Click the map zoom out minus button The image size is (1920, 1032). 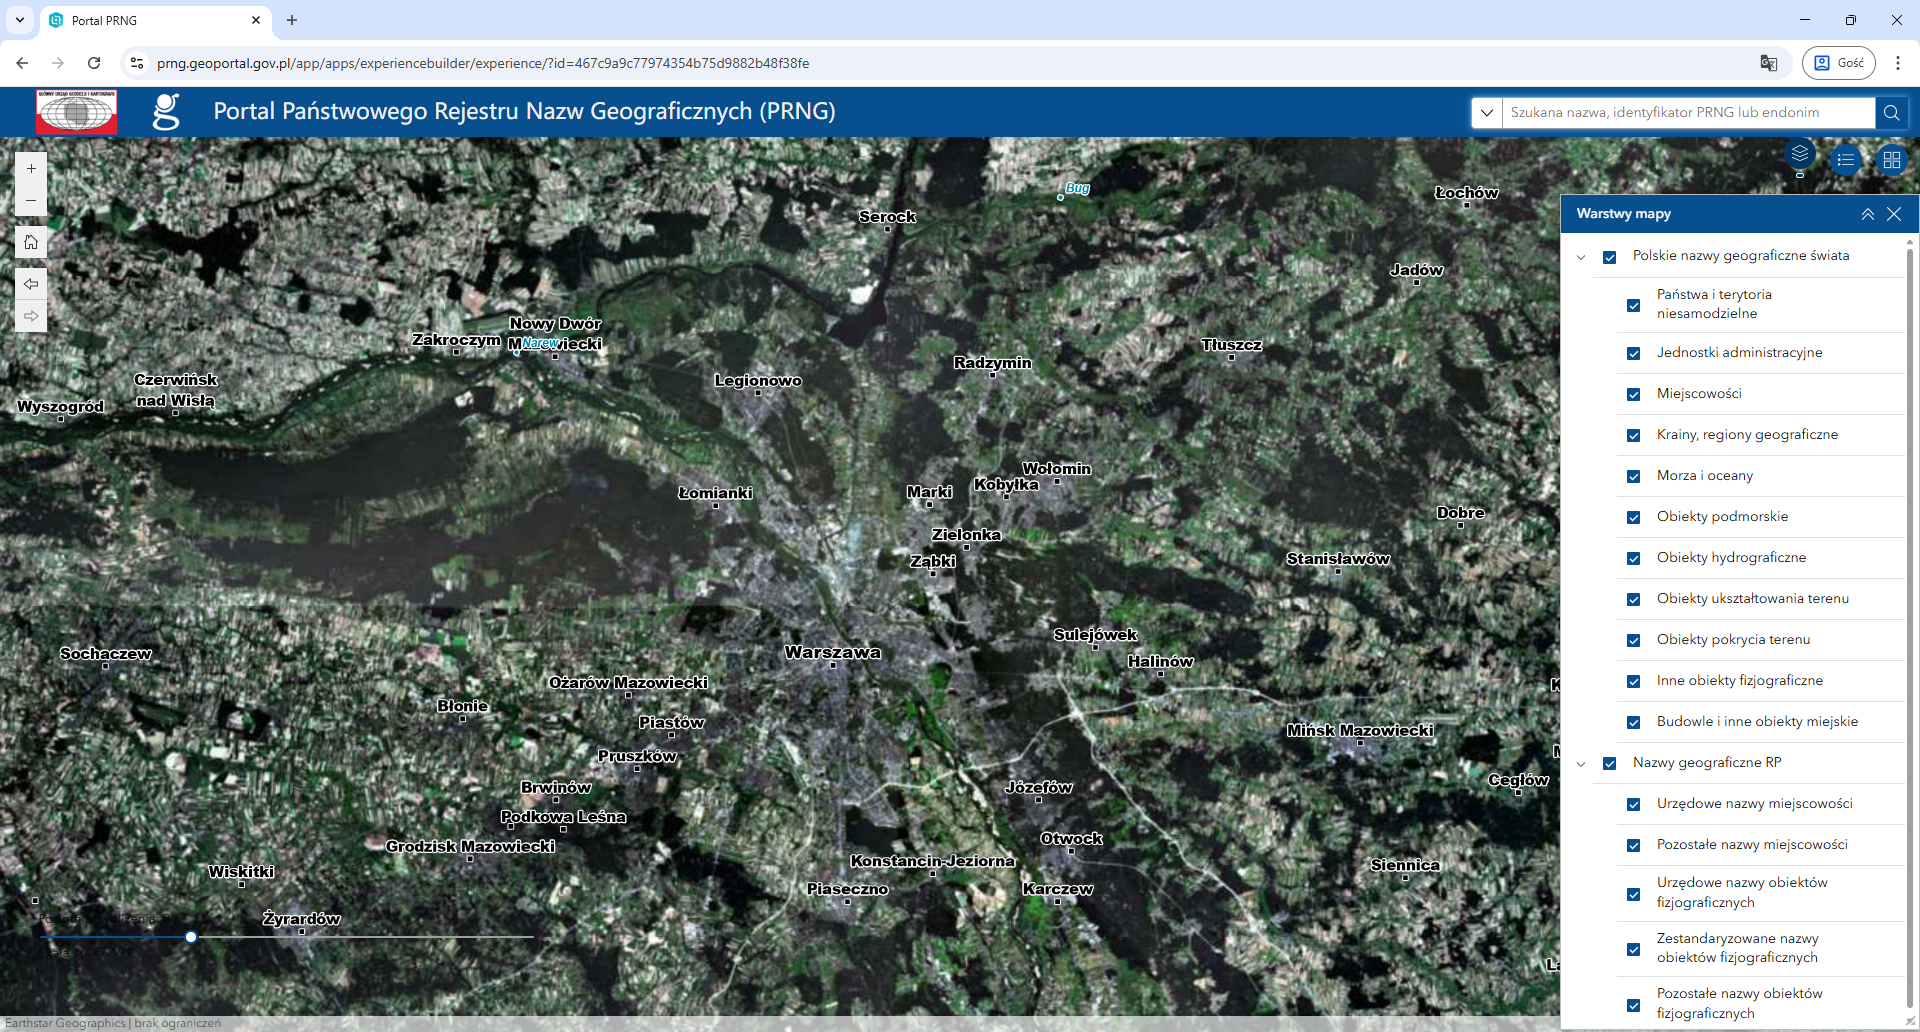(x=31, y=201)
